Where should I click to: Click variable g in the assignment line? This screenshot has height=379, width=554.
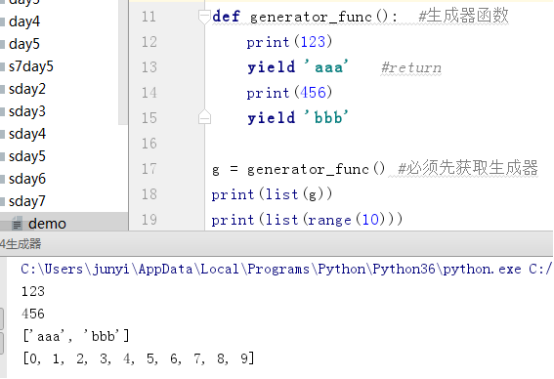click(x=216, y=170)
